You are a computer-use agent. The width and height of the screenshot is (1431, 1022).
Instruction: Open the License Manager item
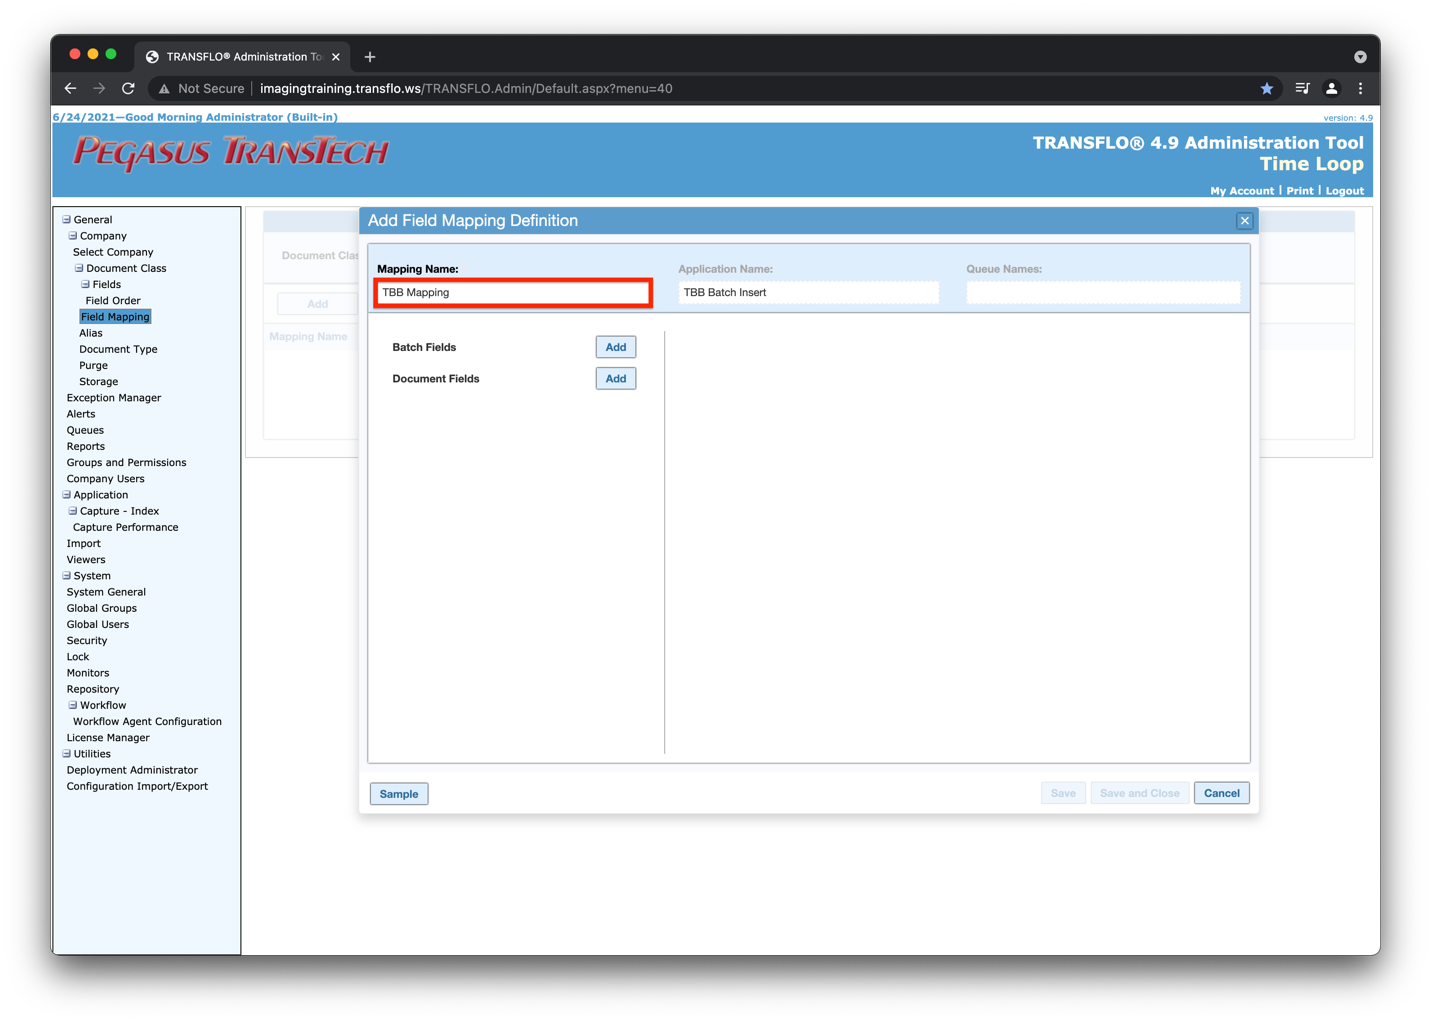pos(108,738)
